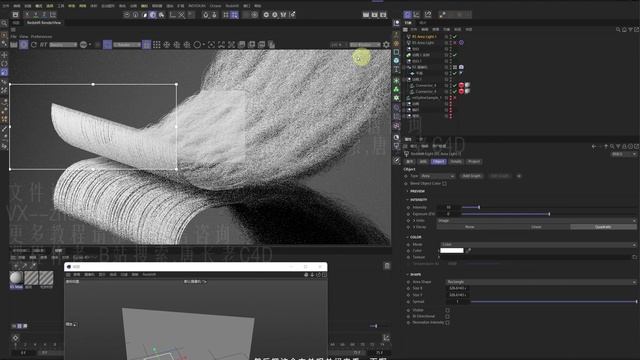Viewport: 640px width, 360px height.
Task: Click the dotted grid overlay icon
Action: (x=156, y=44)
